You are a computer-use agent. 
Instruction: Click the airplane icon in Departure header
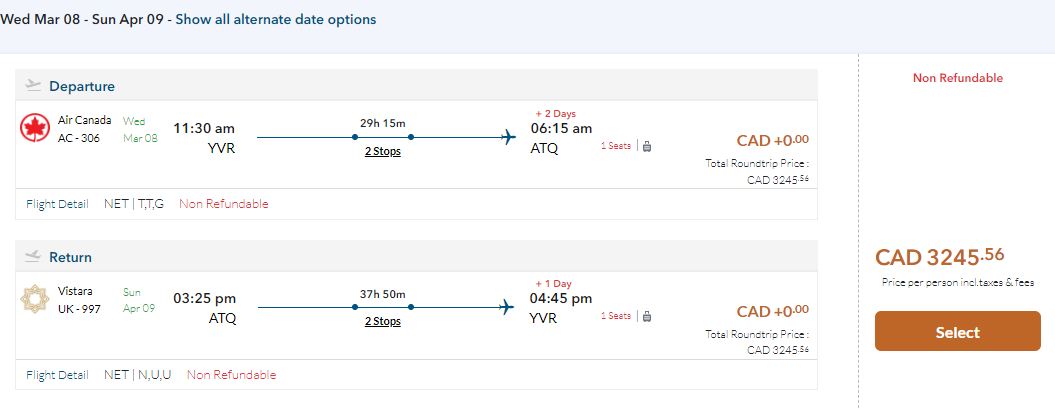(34, 85)
